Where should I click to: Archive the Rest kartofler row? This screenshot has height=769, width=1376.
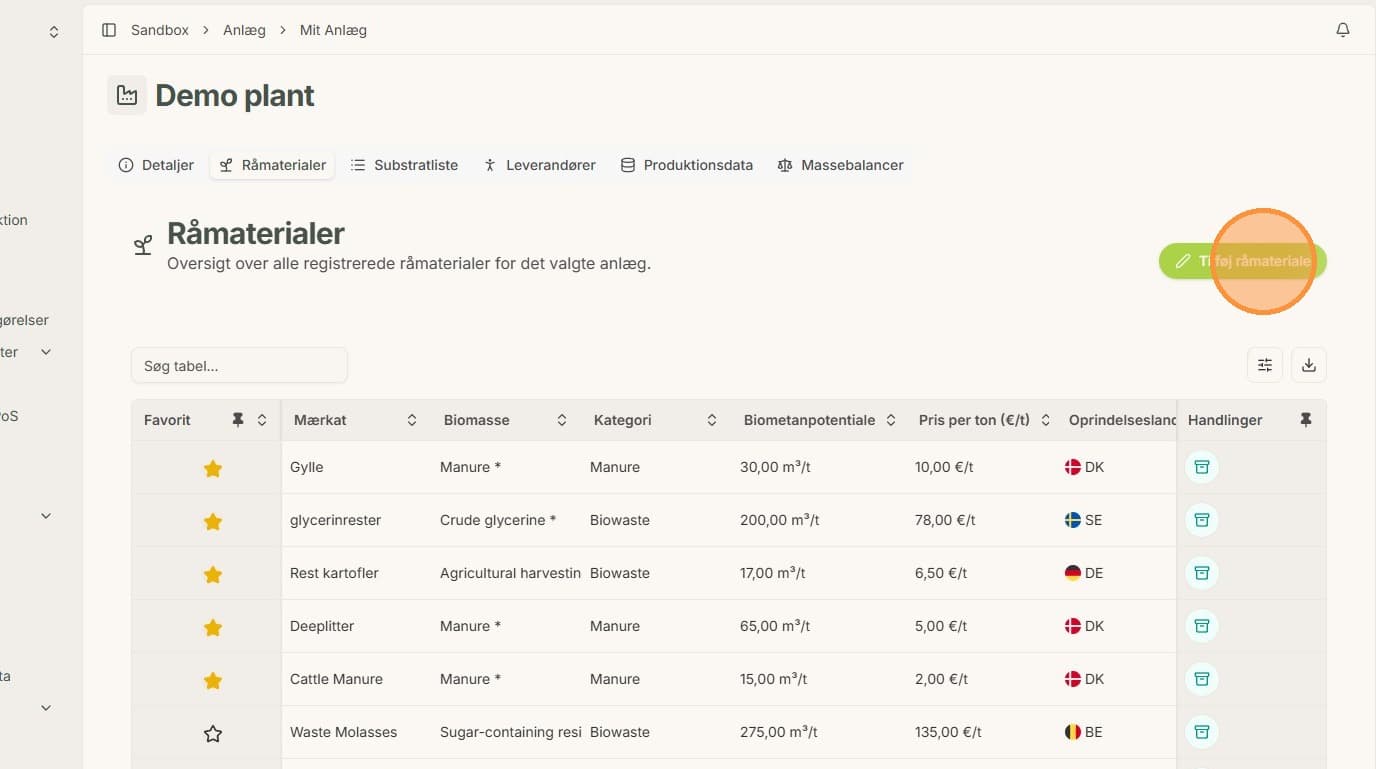(1202, 573)
